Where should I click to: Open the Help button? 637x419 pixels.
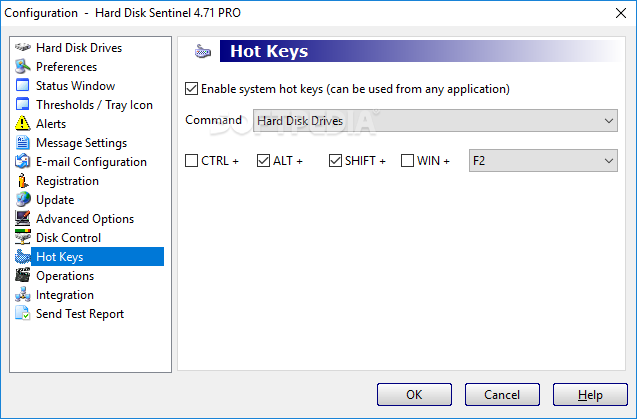pyautogui.click(x=590, y=395)
